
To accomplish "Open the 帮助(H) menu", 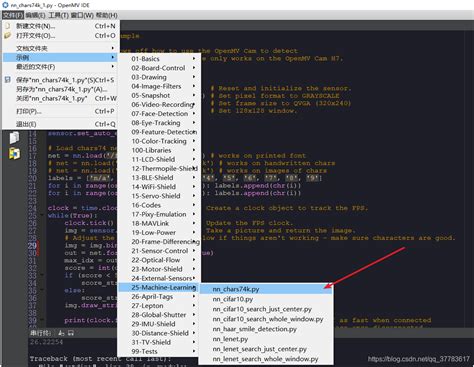I will (107, 15).
